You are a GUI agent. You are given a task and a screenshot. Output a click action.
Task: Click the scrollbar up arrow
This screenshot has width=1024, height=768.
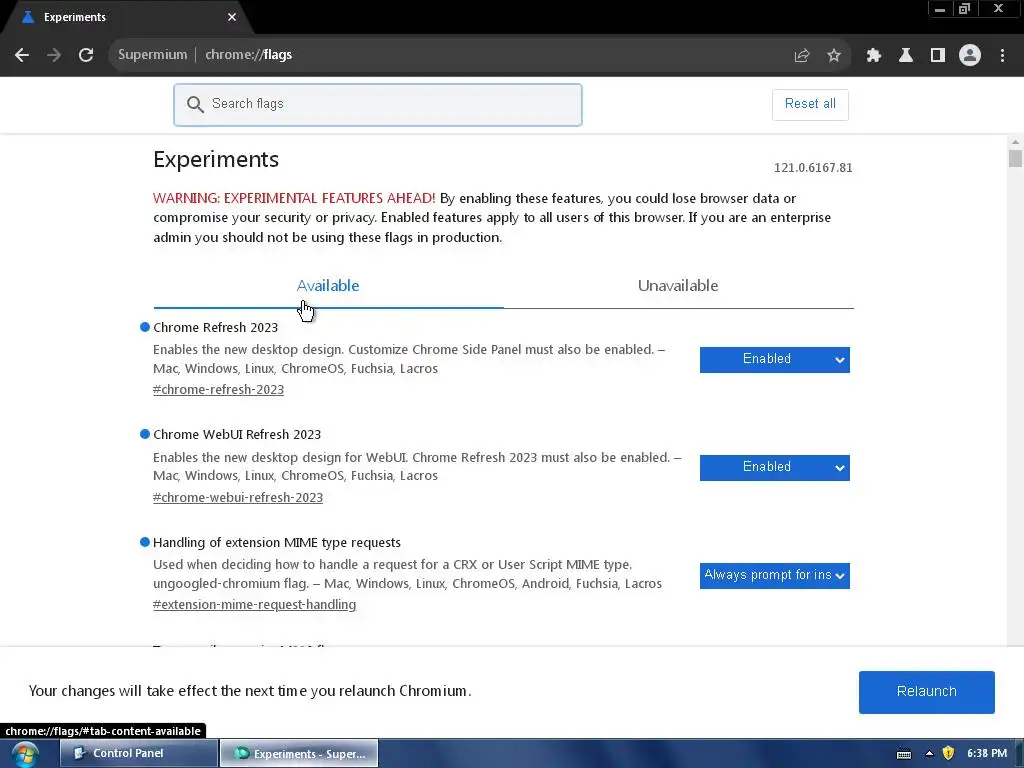pos(1015,142)
